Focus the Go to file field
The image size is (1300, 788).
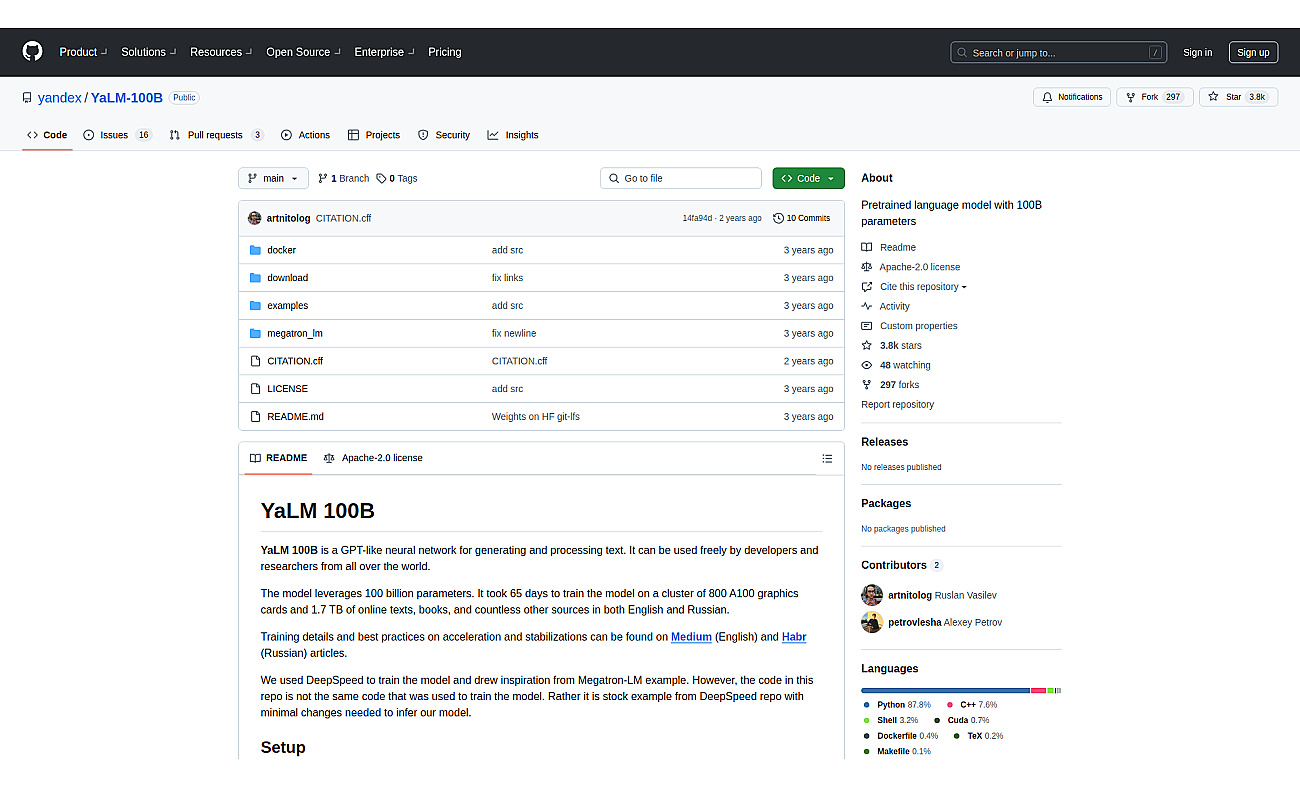tap(681, 178)
